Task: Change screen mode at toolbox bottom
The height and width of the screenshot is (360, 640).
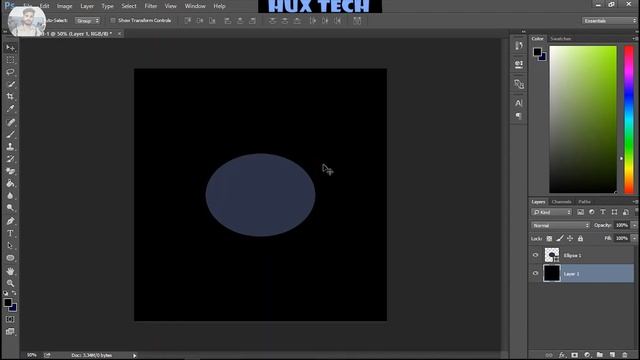Action: point(10,331)
